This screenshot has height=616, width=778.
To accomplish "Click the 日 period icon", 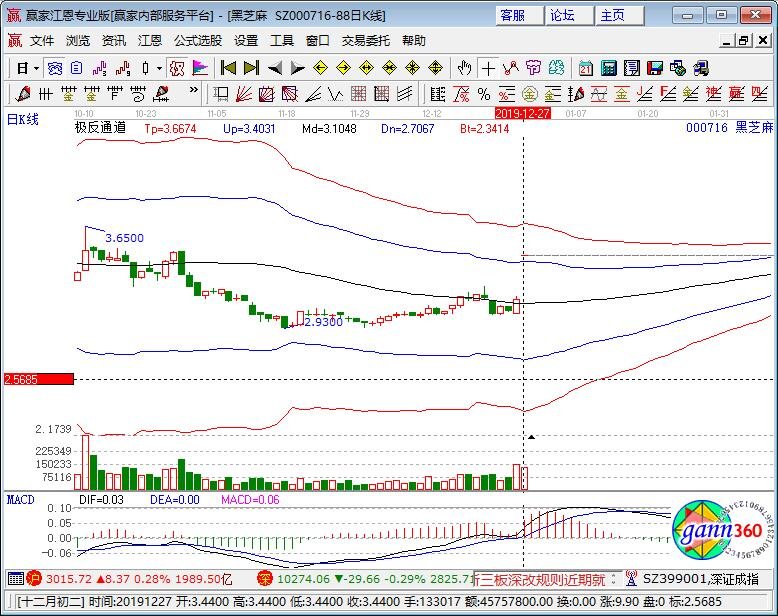I will [x=22, y=68].
